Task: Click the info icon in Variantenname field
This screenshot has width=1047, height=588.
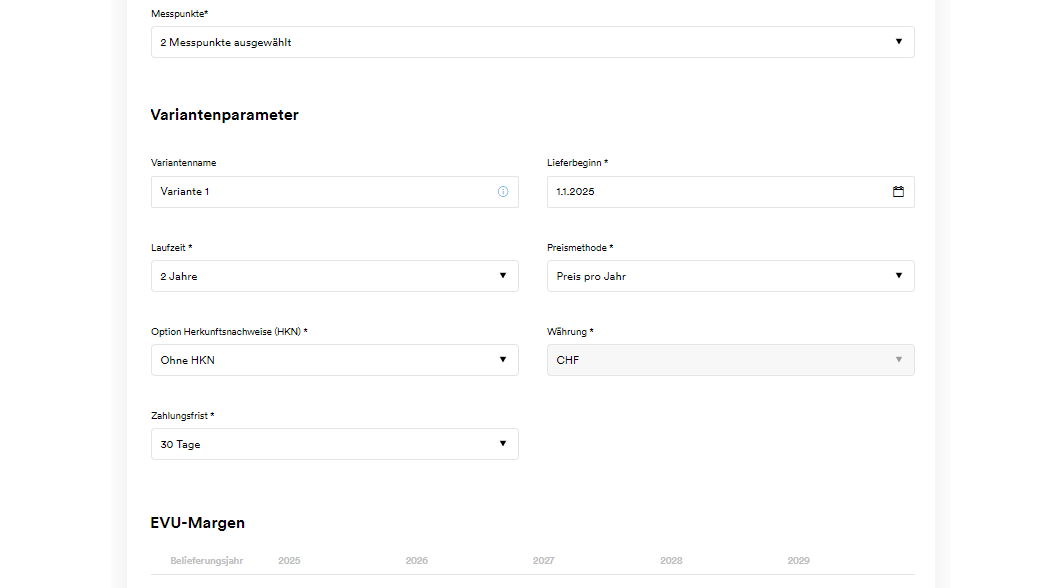Action: 503,192
